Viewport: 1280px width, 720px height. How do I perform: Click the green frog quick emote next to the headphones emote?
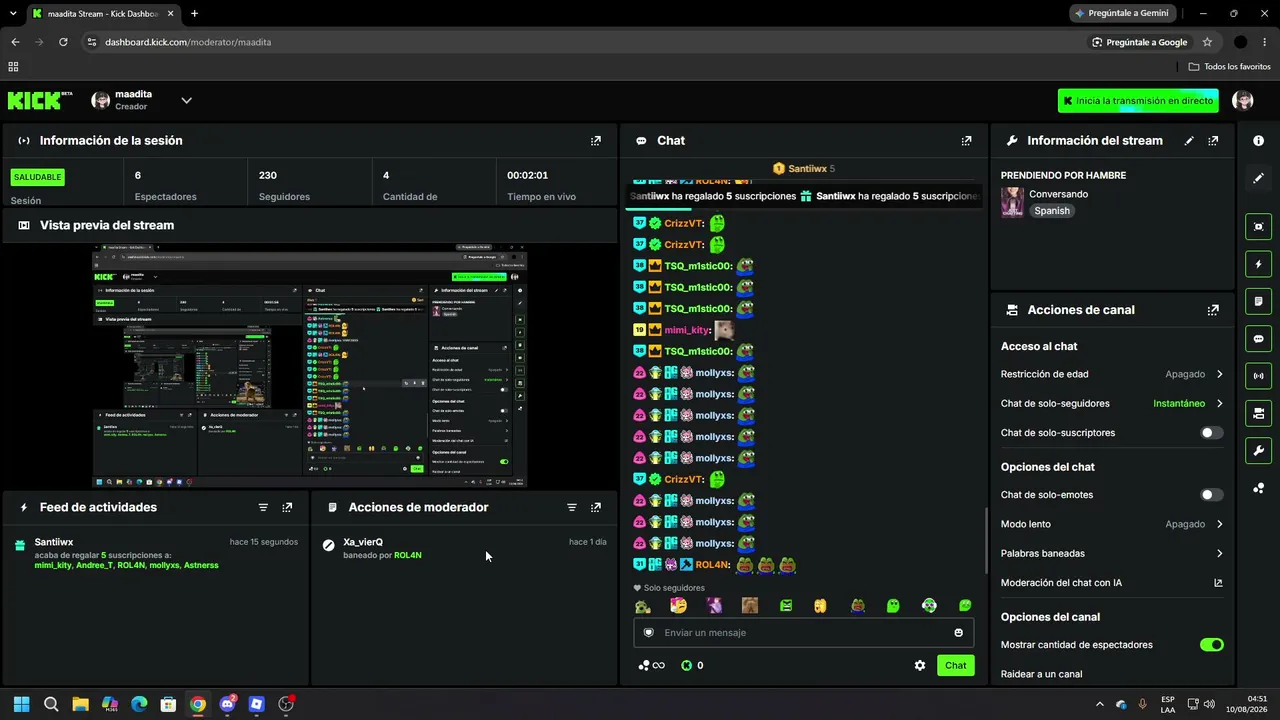pos(893,605)
